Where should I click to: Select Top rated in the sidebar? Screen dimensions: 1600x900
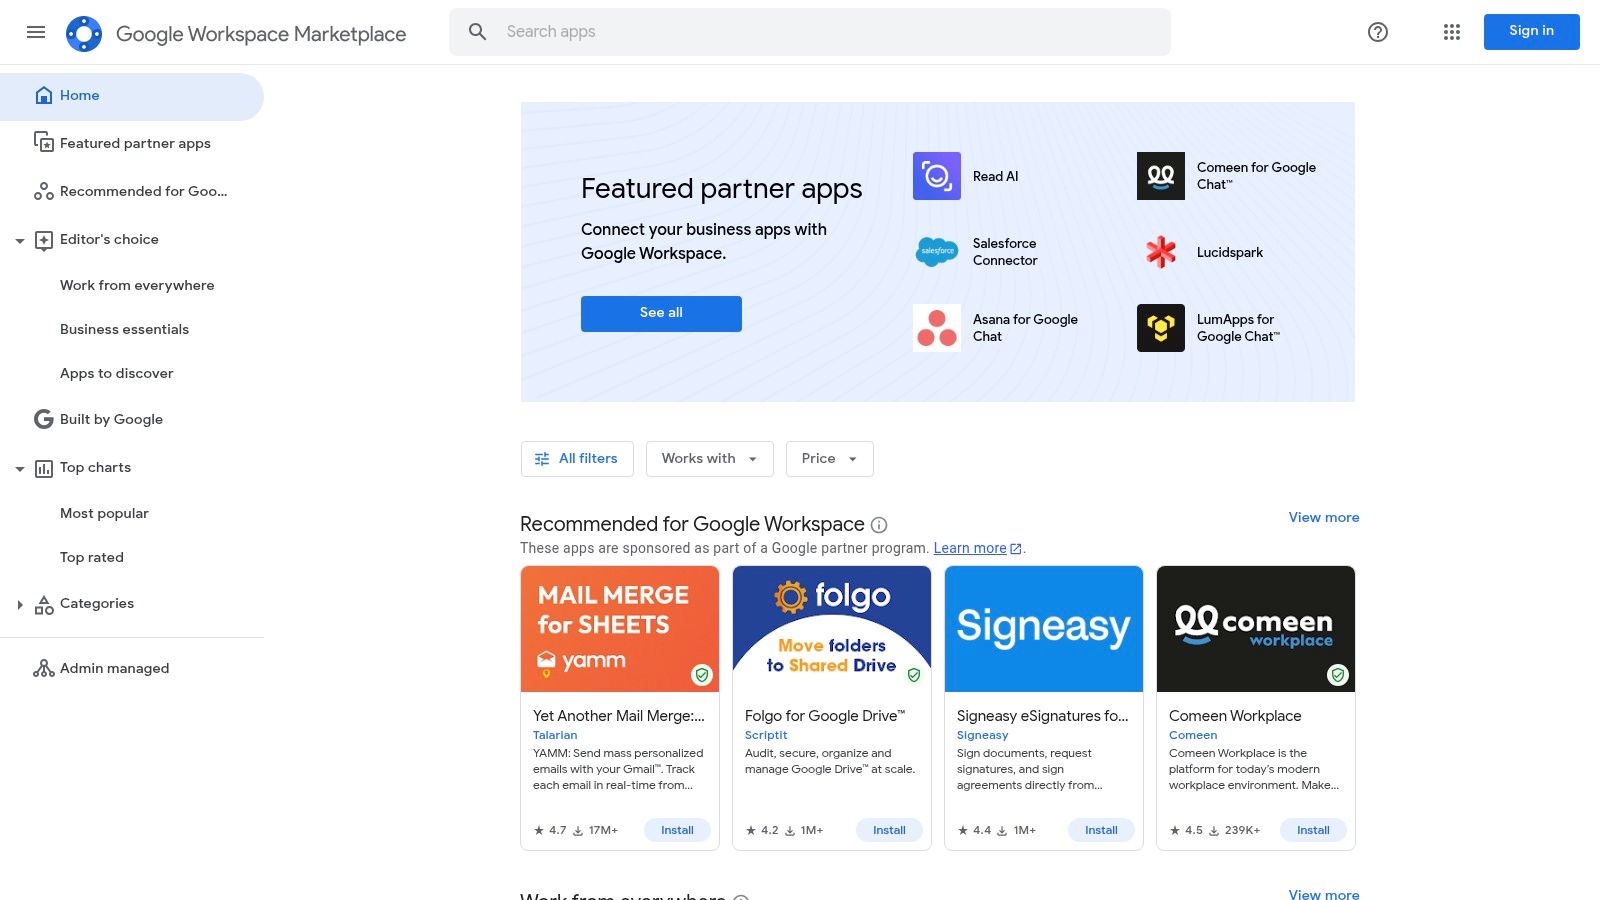point(91,557)
